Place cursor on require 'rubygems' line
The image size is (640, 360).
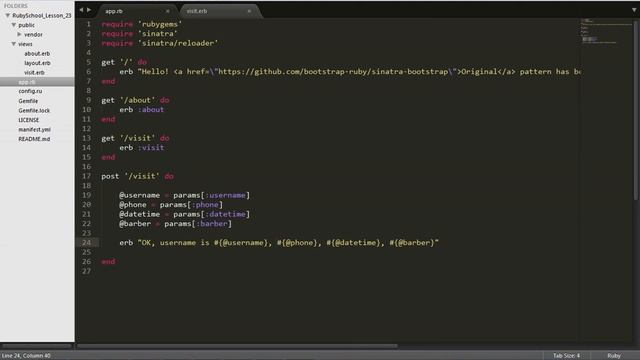pyautogui.click(x=142, y=24)
